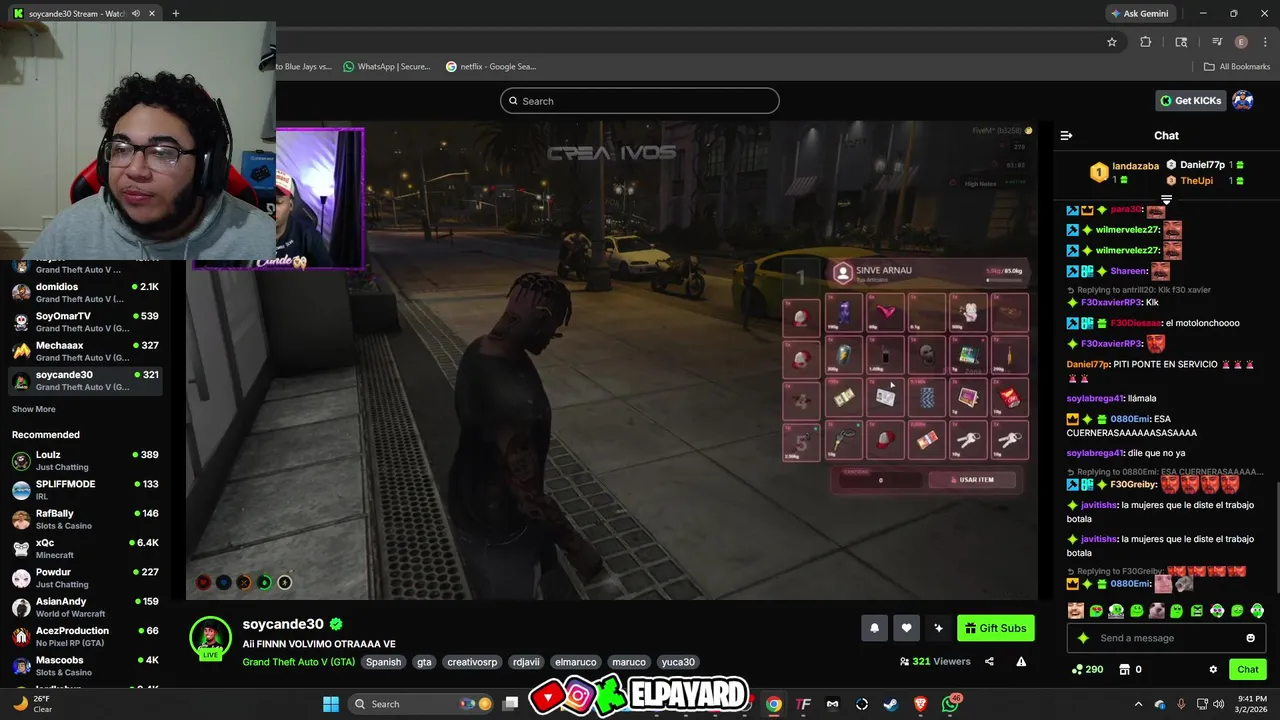Select the soycande30 Stream browser tab

(x=84, y=13)
